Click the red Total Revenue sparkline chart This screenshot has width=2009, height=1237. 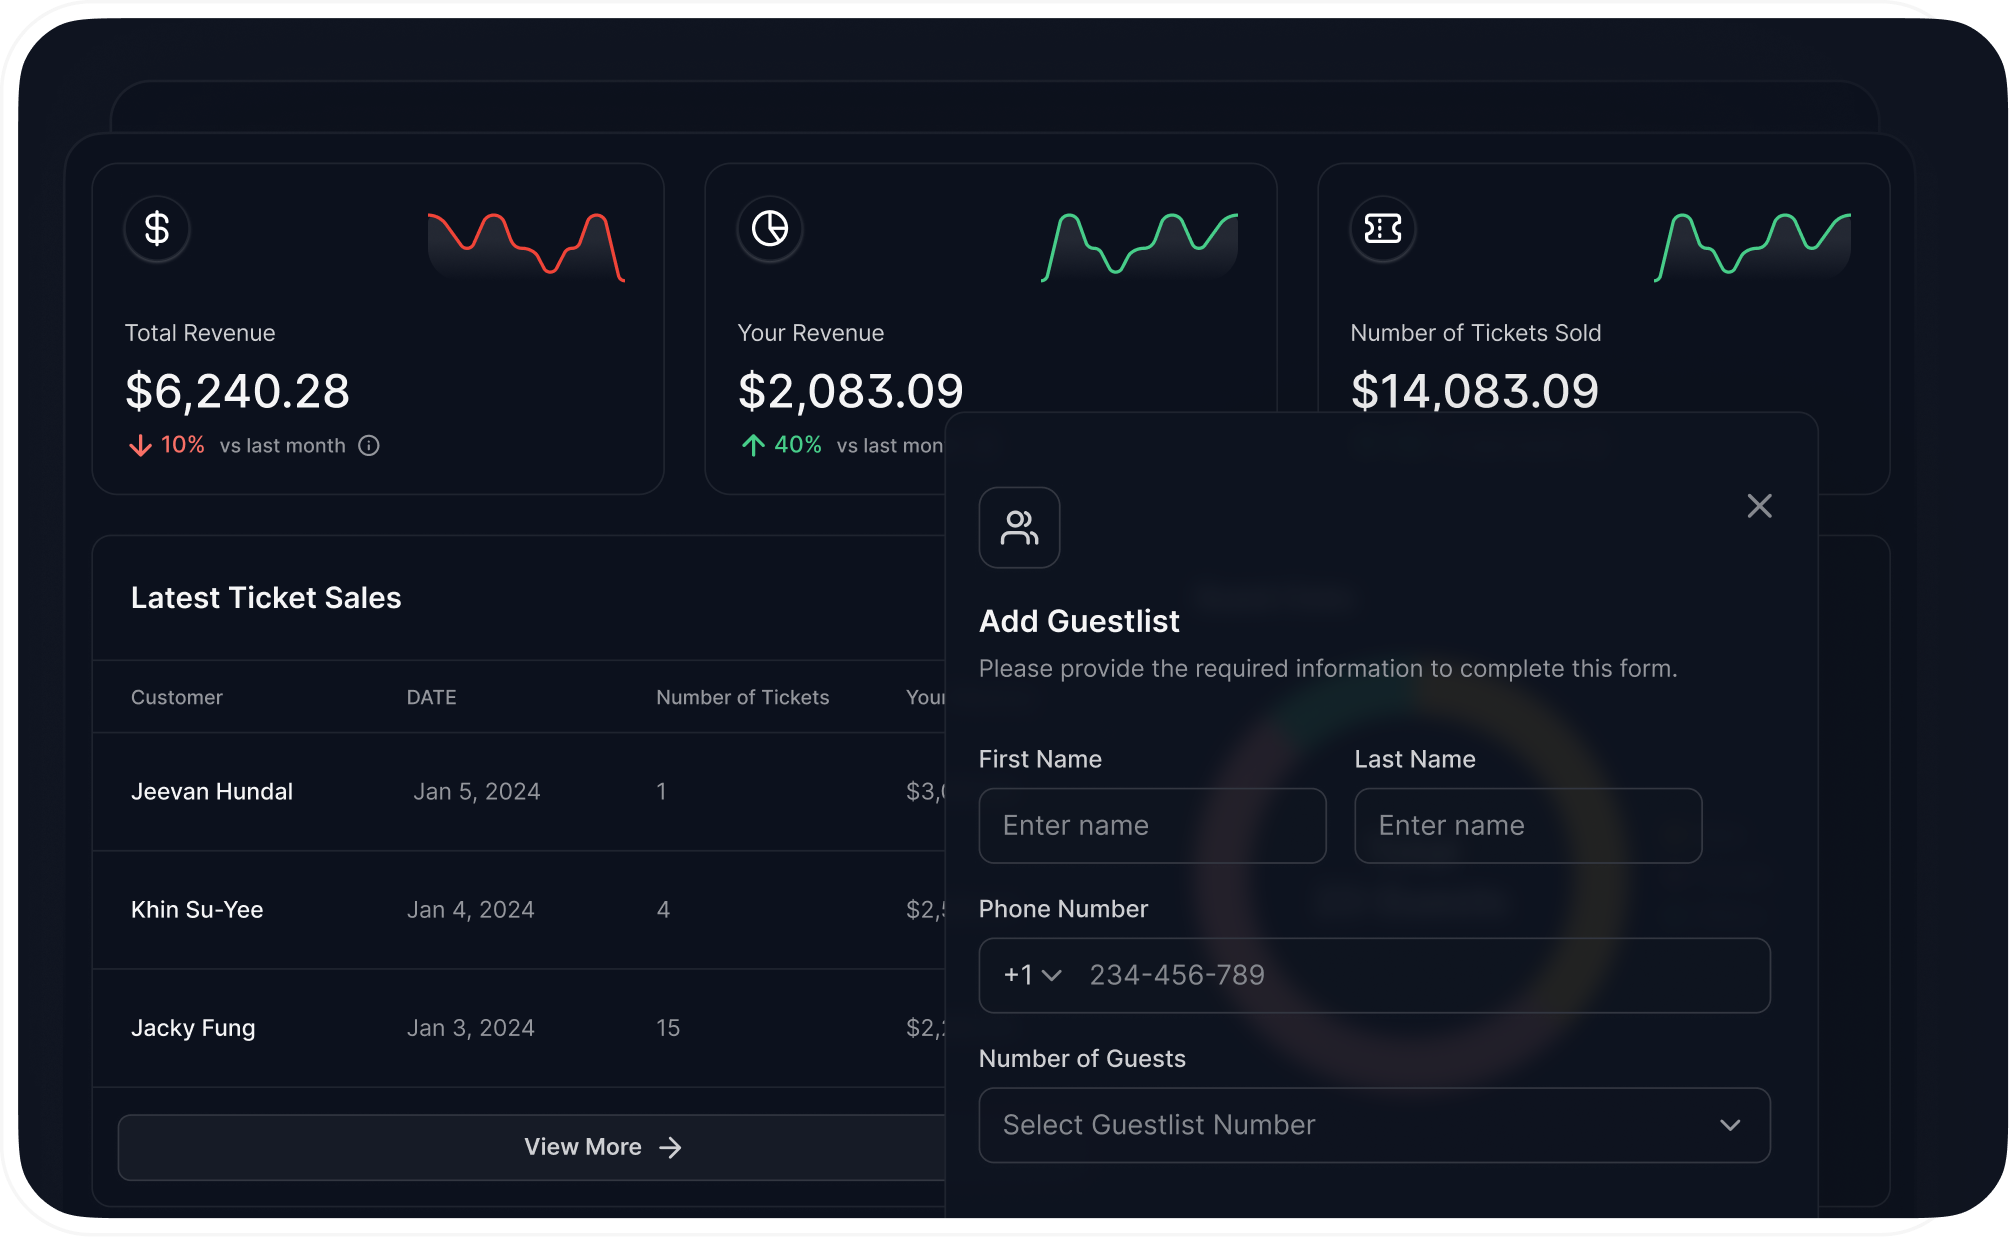(x=526, y=245)
